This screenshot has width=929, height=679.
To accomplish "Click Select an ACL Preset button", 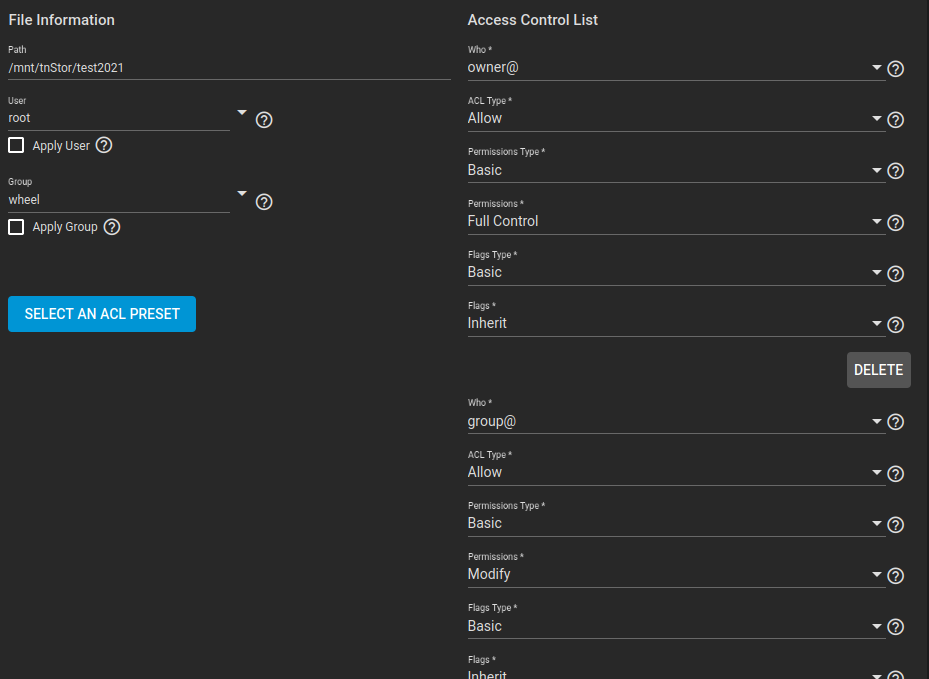I will pyautogui.click(x=102, y=314).
